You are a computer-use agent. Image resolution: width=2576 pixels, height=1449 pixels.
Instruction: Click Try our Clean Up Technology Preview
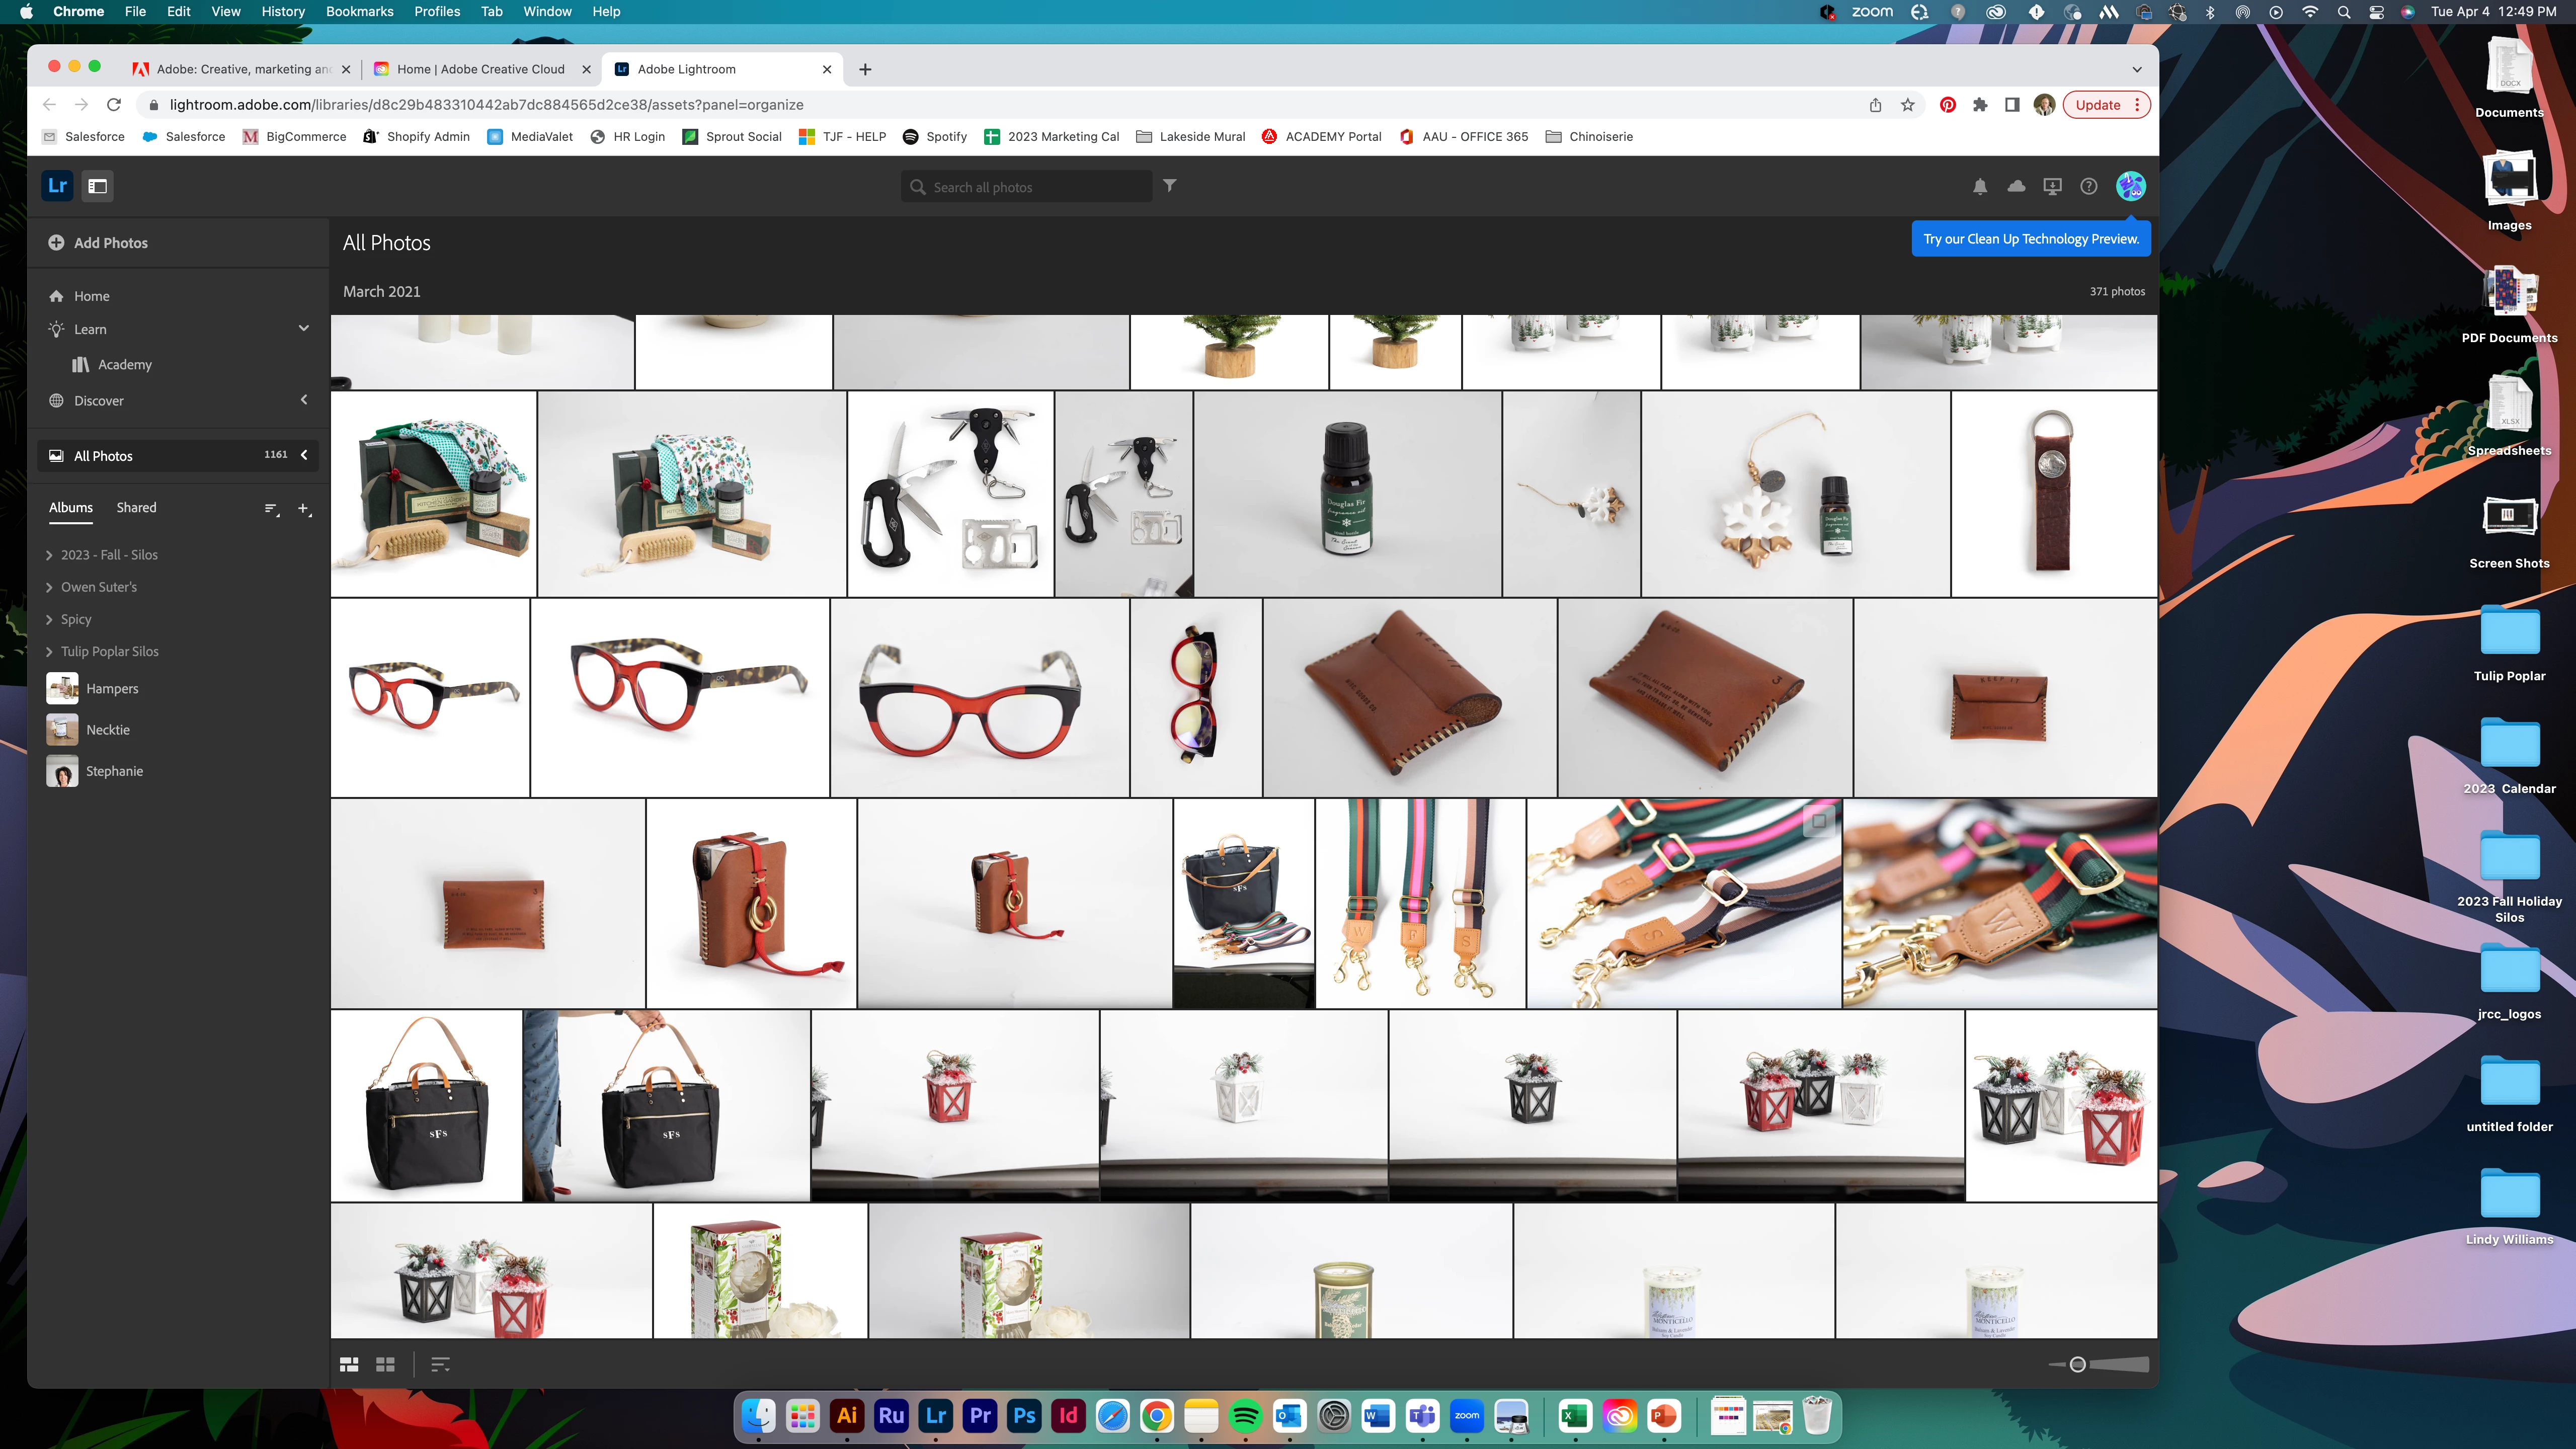pyautogui.click(x=2030, y=239)
